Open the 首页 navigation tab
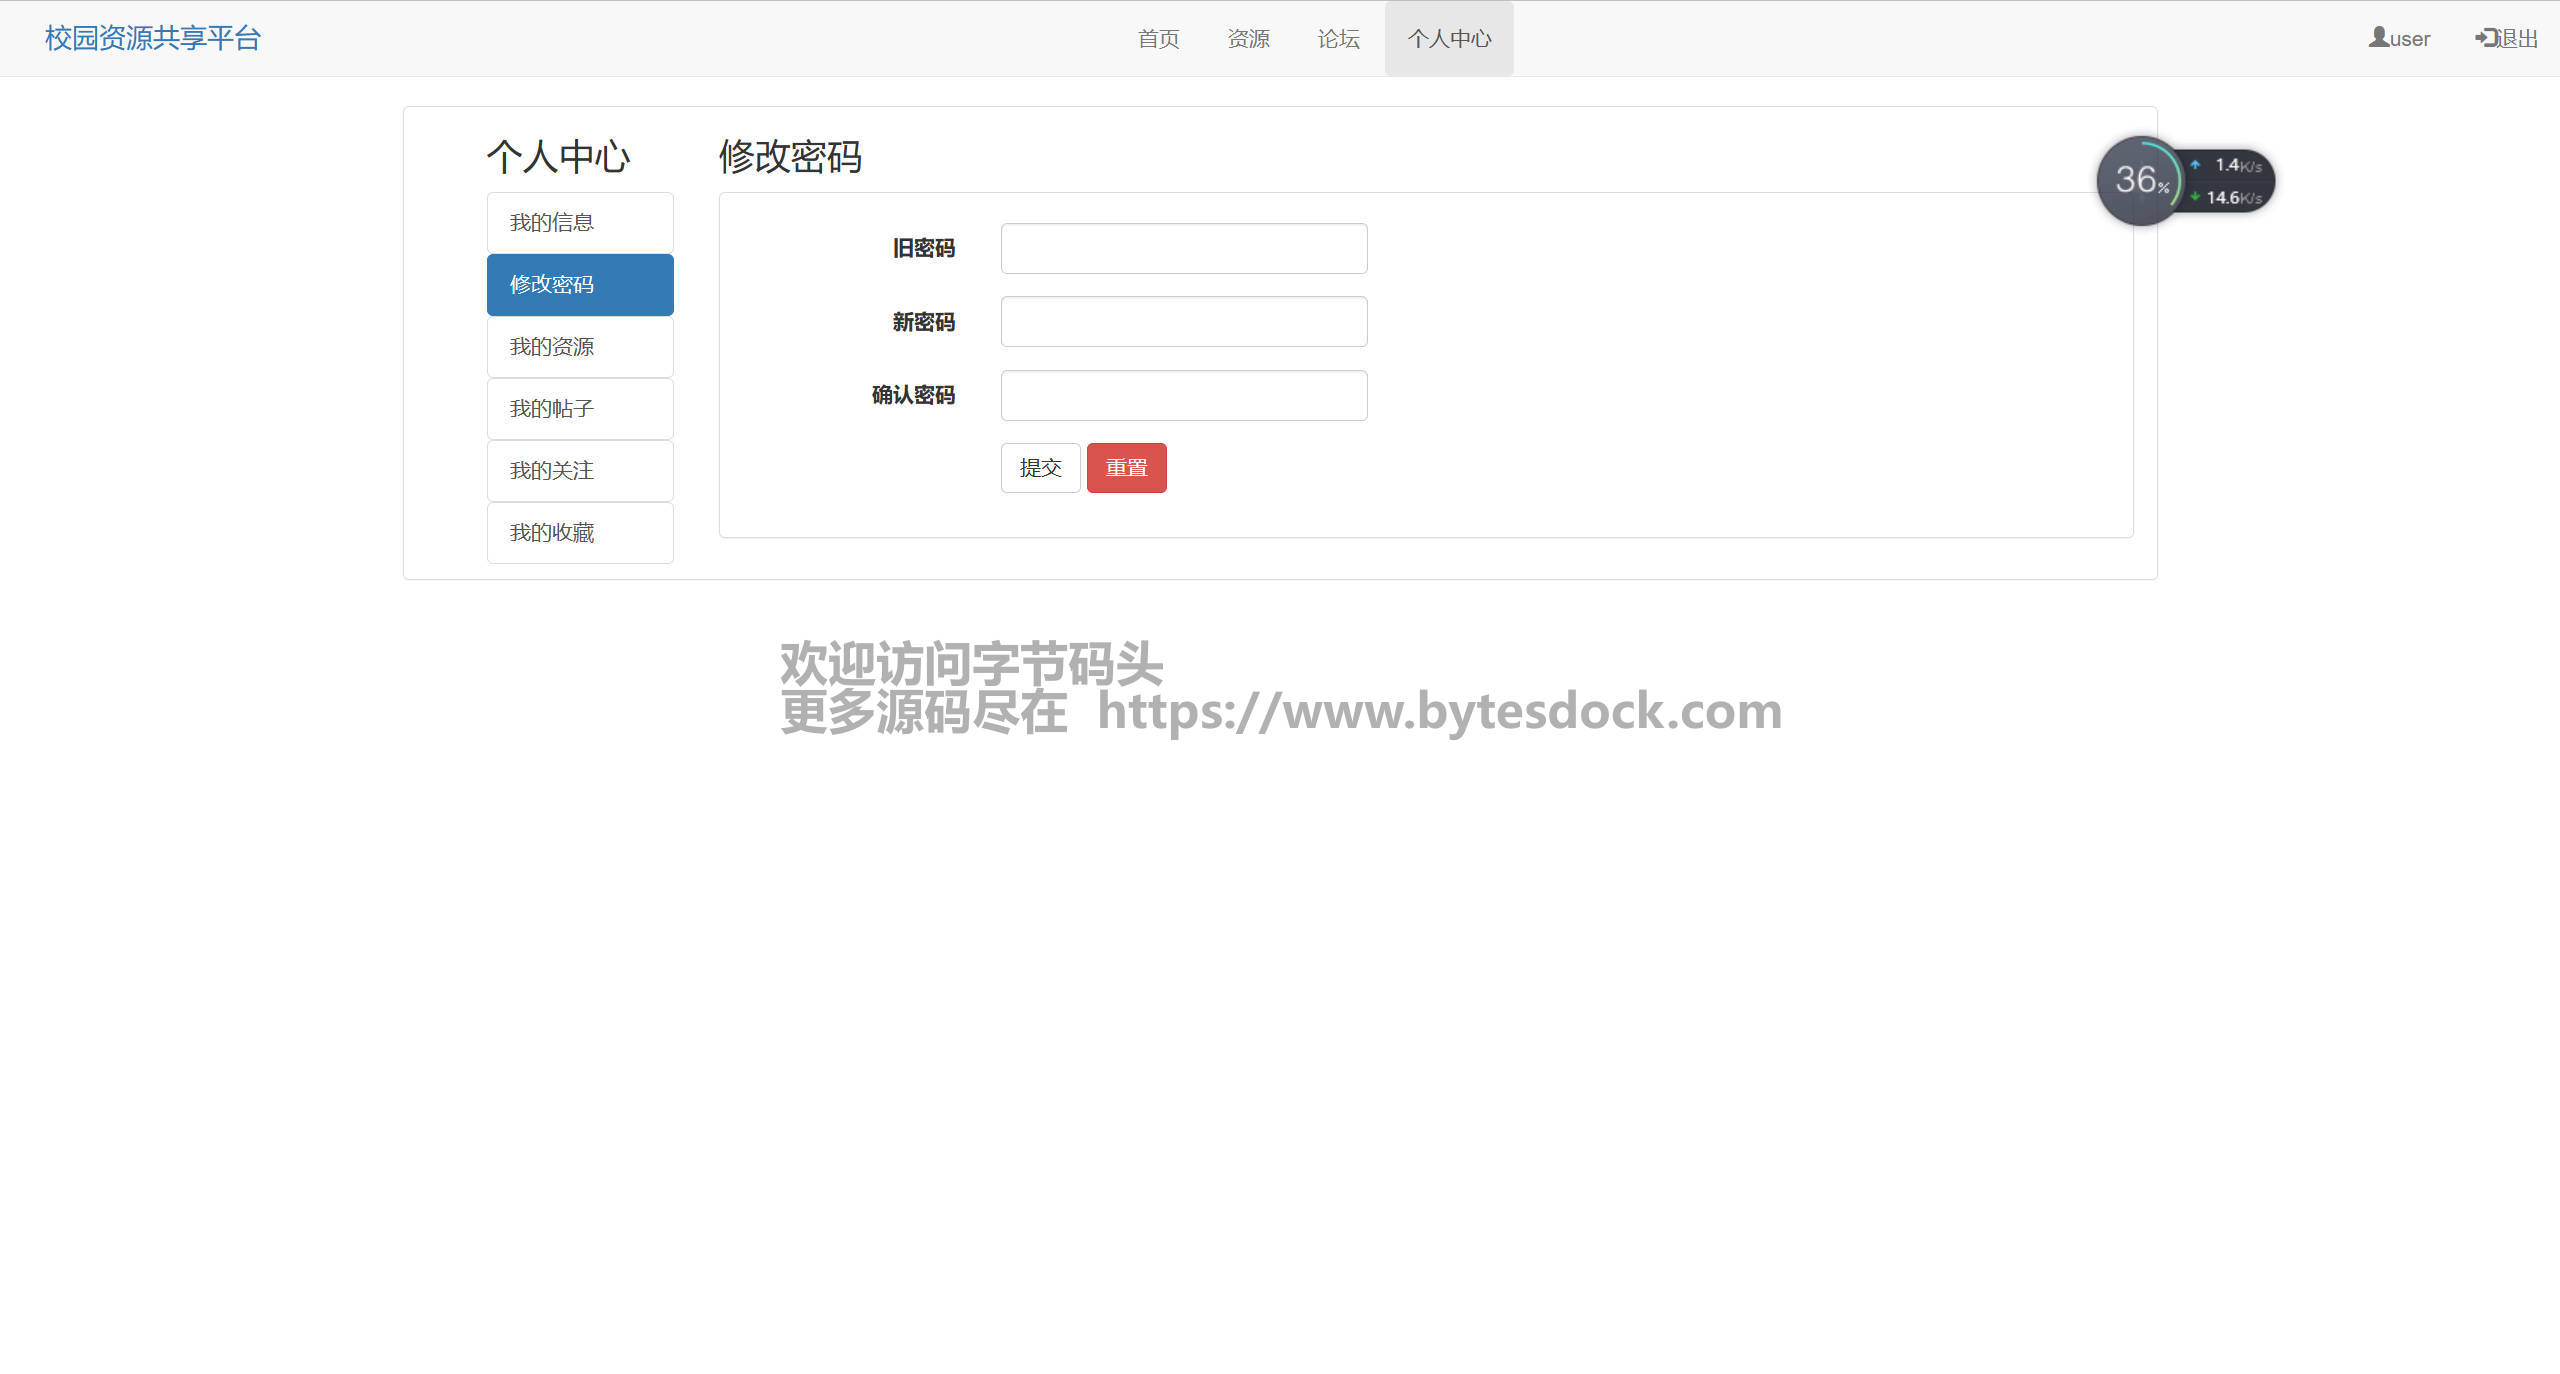The image size is (2560, 1374). (x=1158, y=39)
